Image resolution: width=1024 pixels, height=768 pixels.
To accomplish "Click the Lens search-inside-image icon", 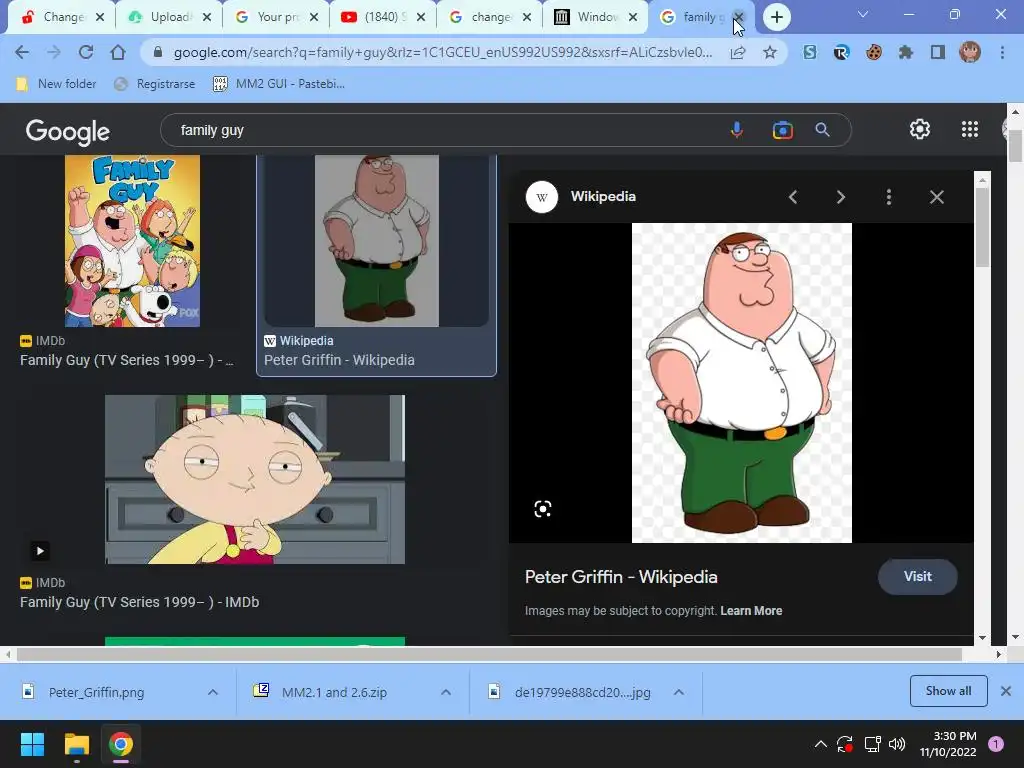I will coord(543,509).
